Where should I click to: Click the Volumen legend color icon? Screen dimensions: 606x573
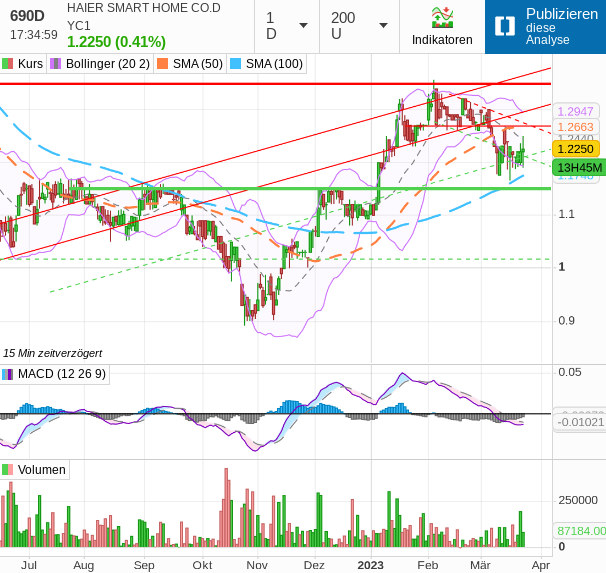tap(7, 470)
